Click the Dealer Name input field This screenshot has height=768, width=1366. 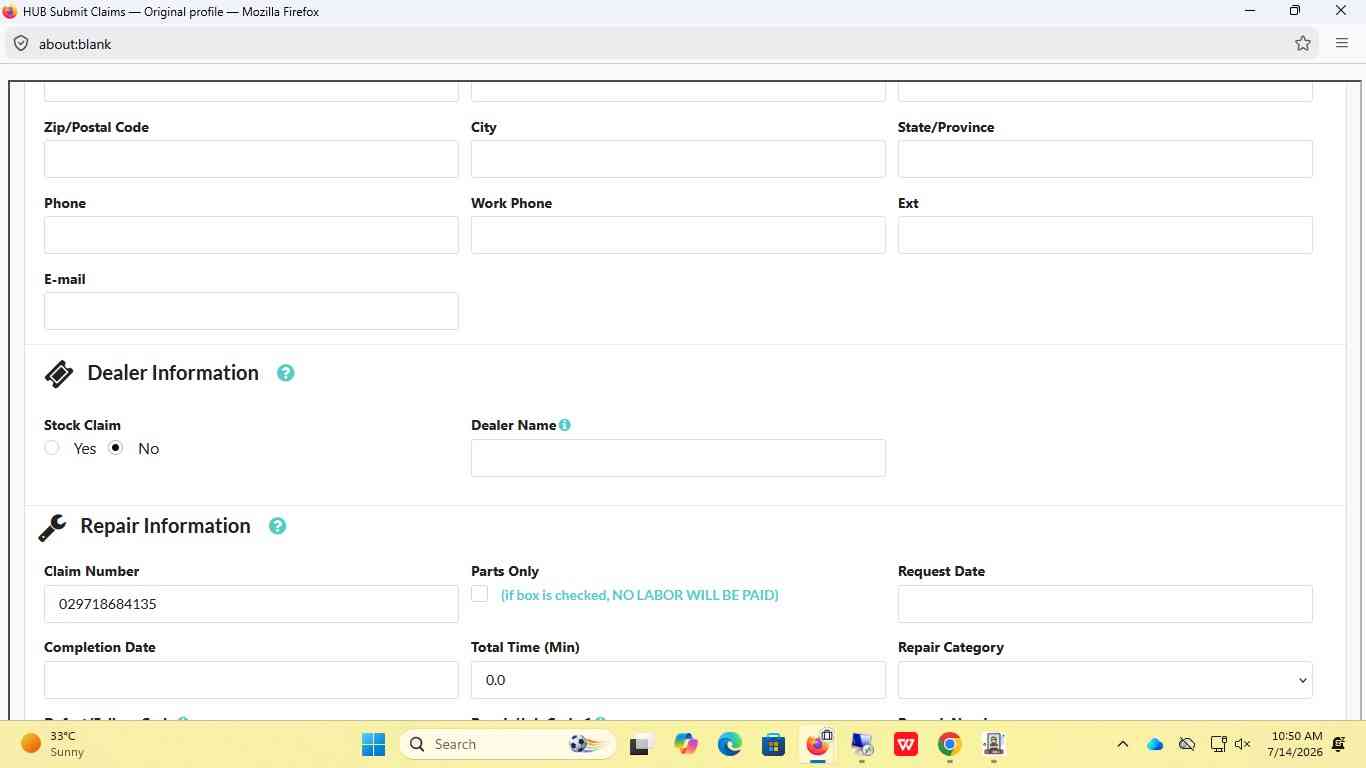pos(678,458)
